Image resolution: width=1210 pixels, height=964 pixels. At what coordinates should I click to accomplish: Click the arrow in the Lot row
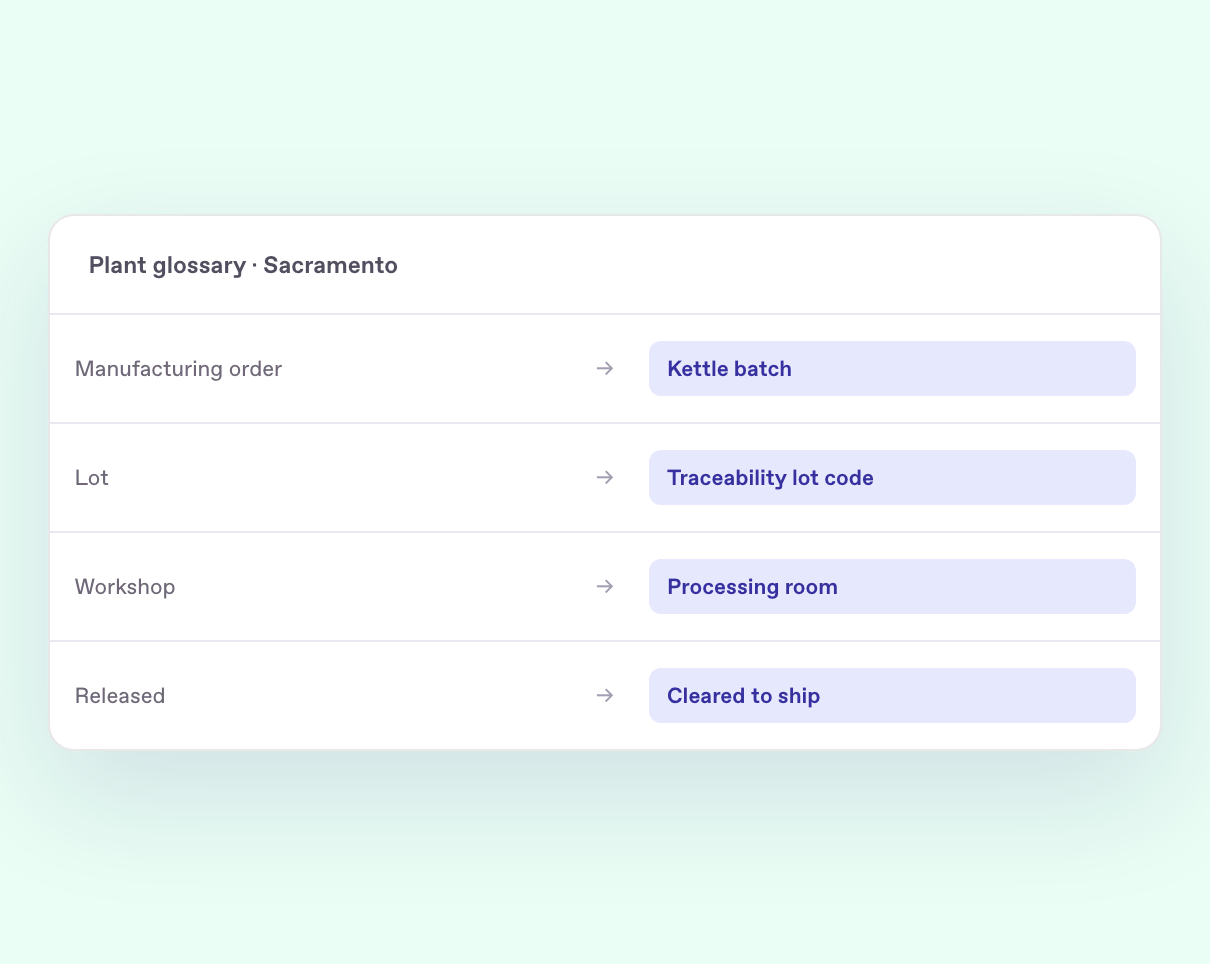click(x=605, y=478)
